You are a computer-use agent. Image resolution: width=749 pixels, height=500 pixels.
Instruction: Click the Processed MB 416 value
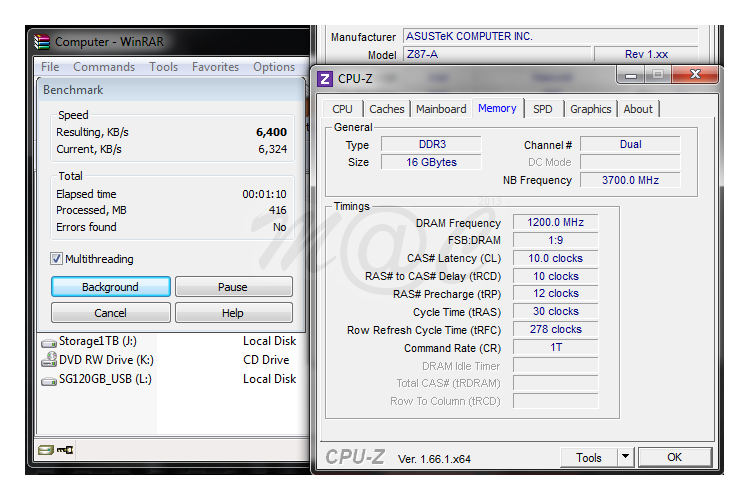(278, 210)
